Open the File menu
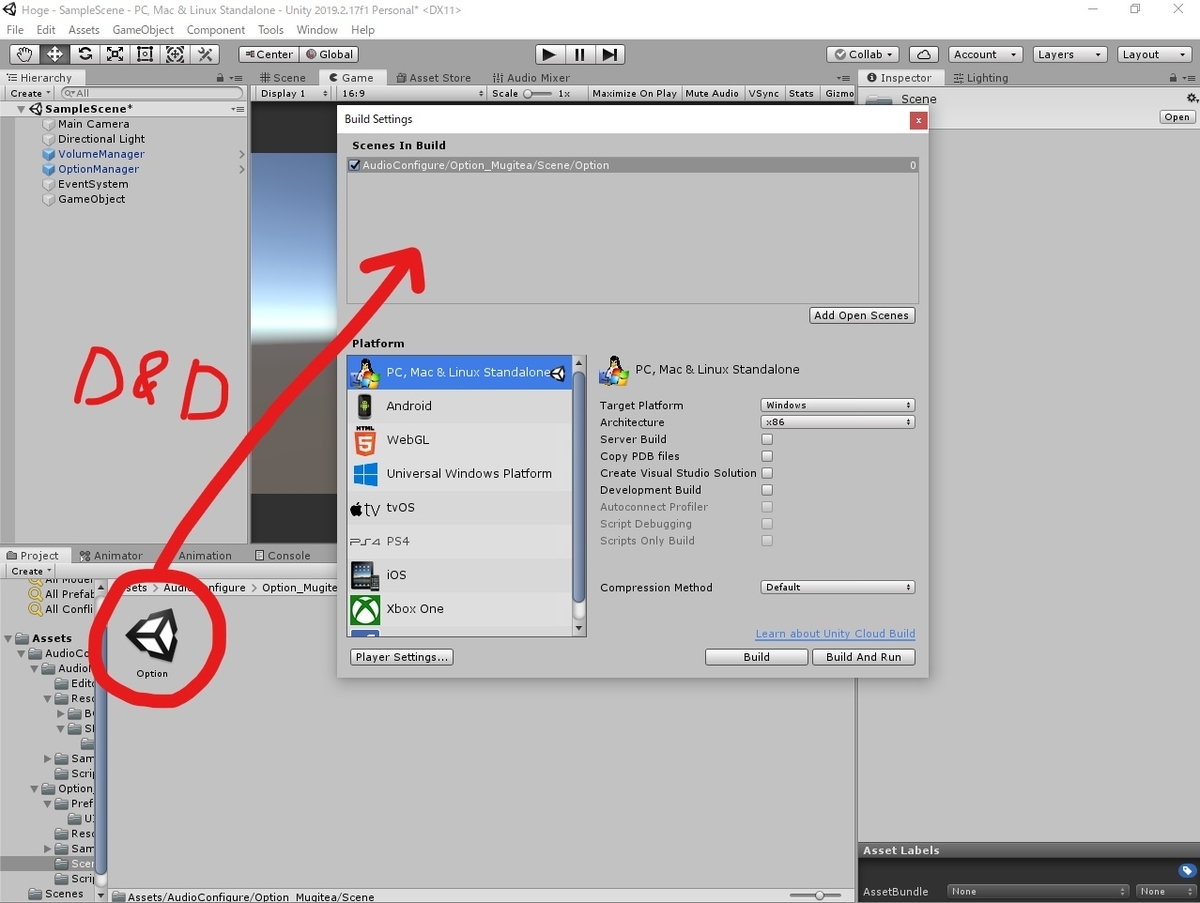 pos(15,30)
